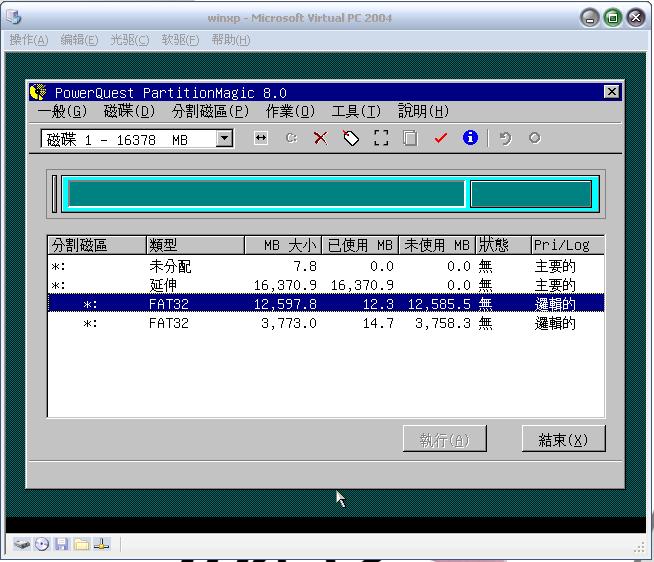Screen dimensions: 654x562
Task: Click the format partition bracket icon
Action: [x=381, y=138]
